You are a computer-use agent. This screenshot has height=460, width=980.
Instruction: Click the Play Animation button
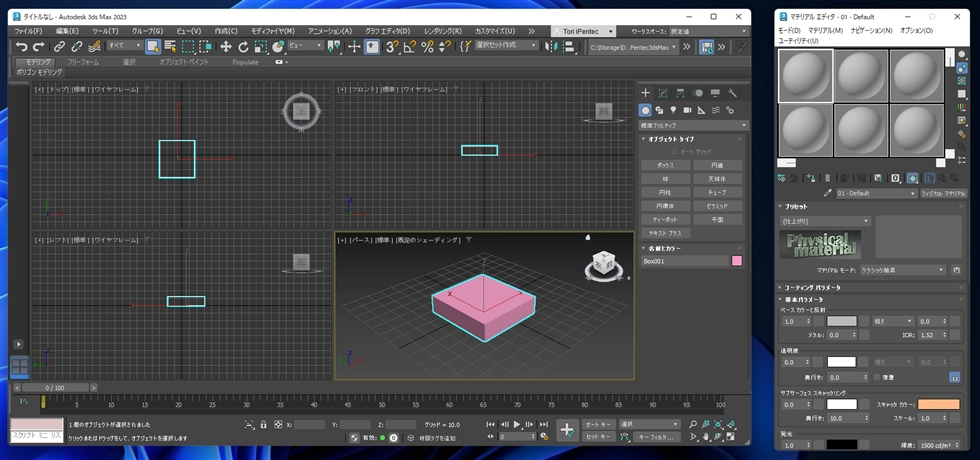coord(518,424)
